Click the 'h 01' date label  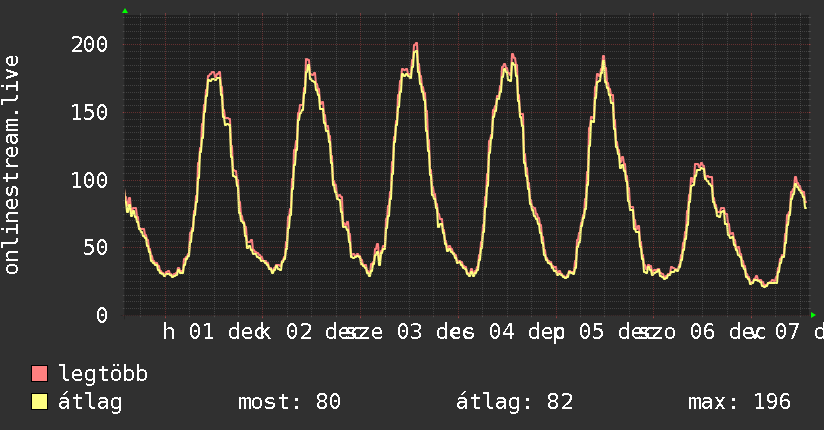[188, 333]
